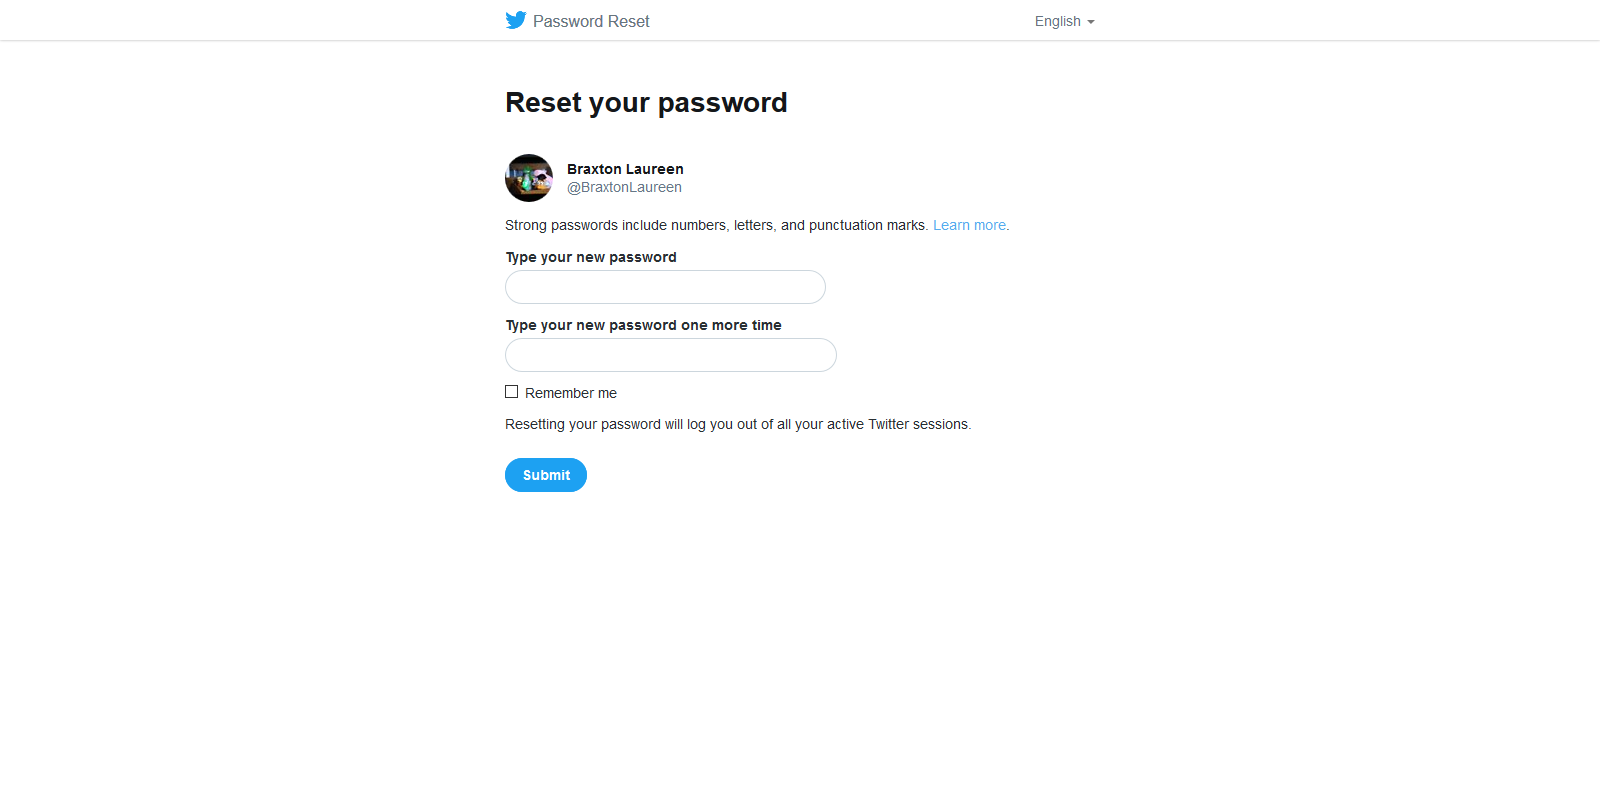Screen dimensions: 1600x786
Task: Expand the caret arrow beside English
Action: pyautogui.click(x=1091, y=22)
